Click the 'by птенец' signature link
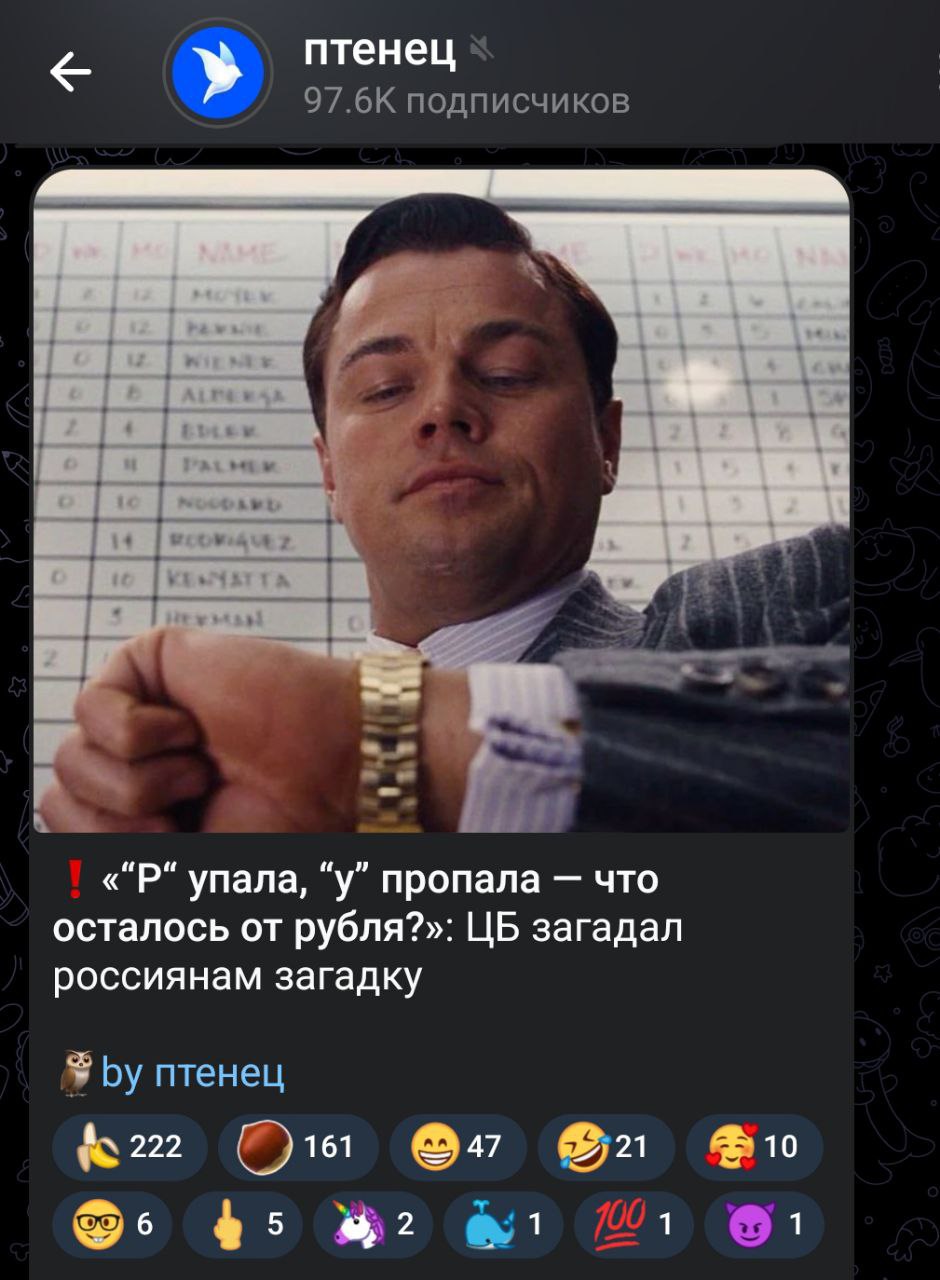The height and width of the screenshot is (1280, 940). 193,1073
